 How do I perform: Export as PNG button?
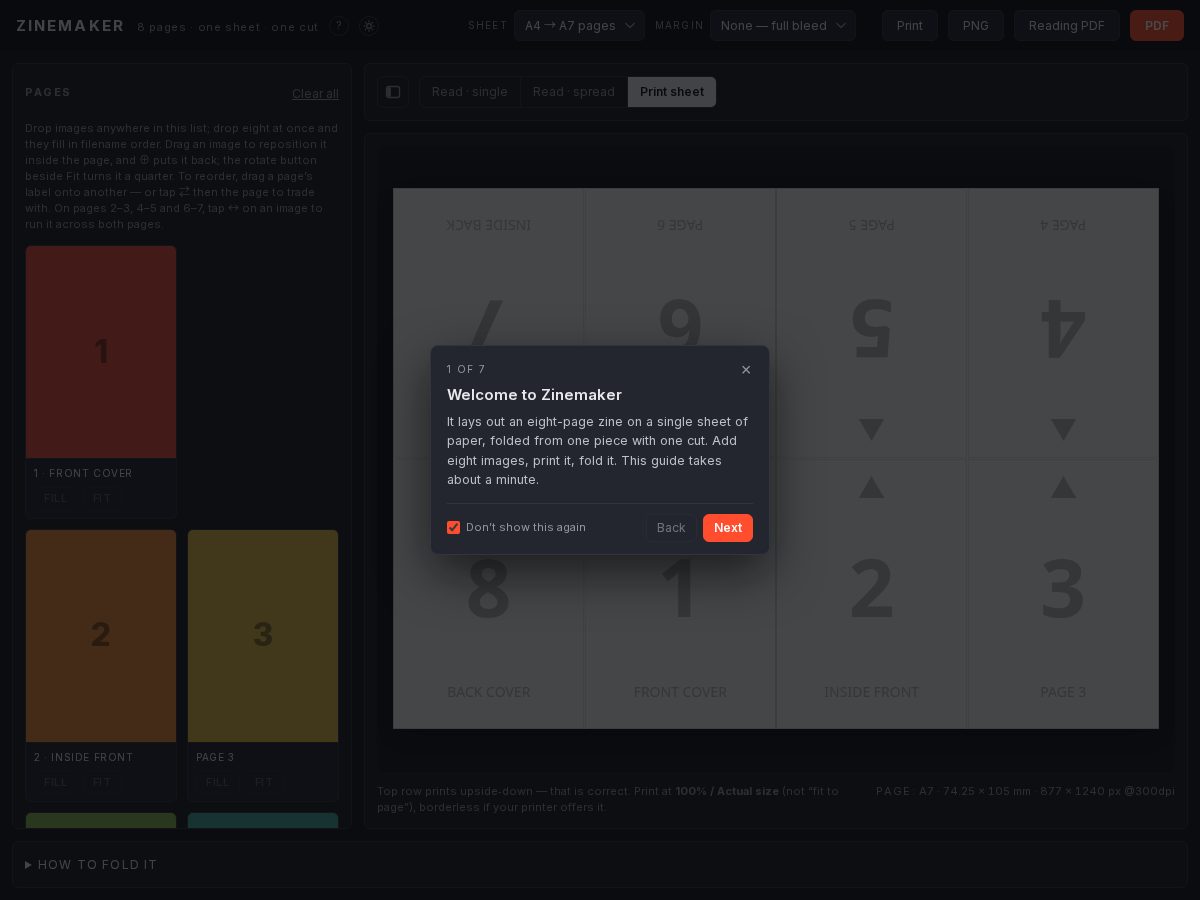(976, 26)
